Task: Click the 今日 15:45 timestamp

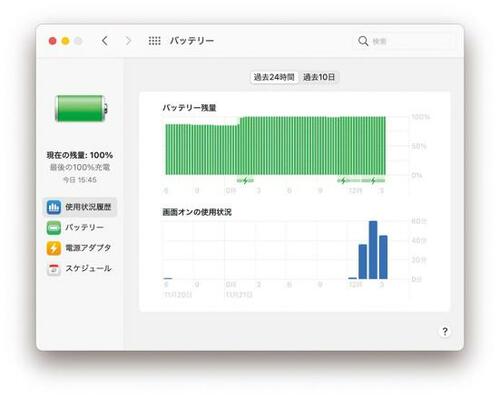Action: pos(80,180)
